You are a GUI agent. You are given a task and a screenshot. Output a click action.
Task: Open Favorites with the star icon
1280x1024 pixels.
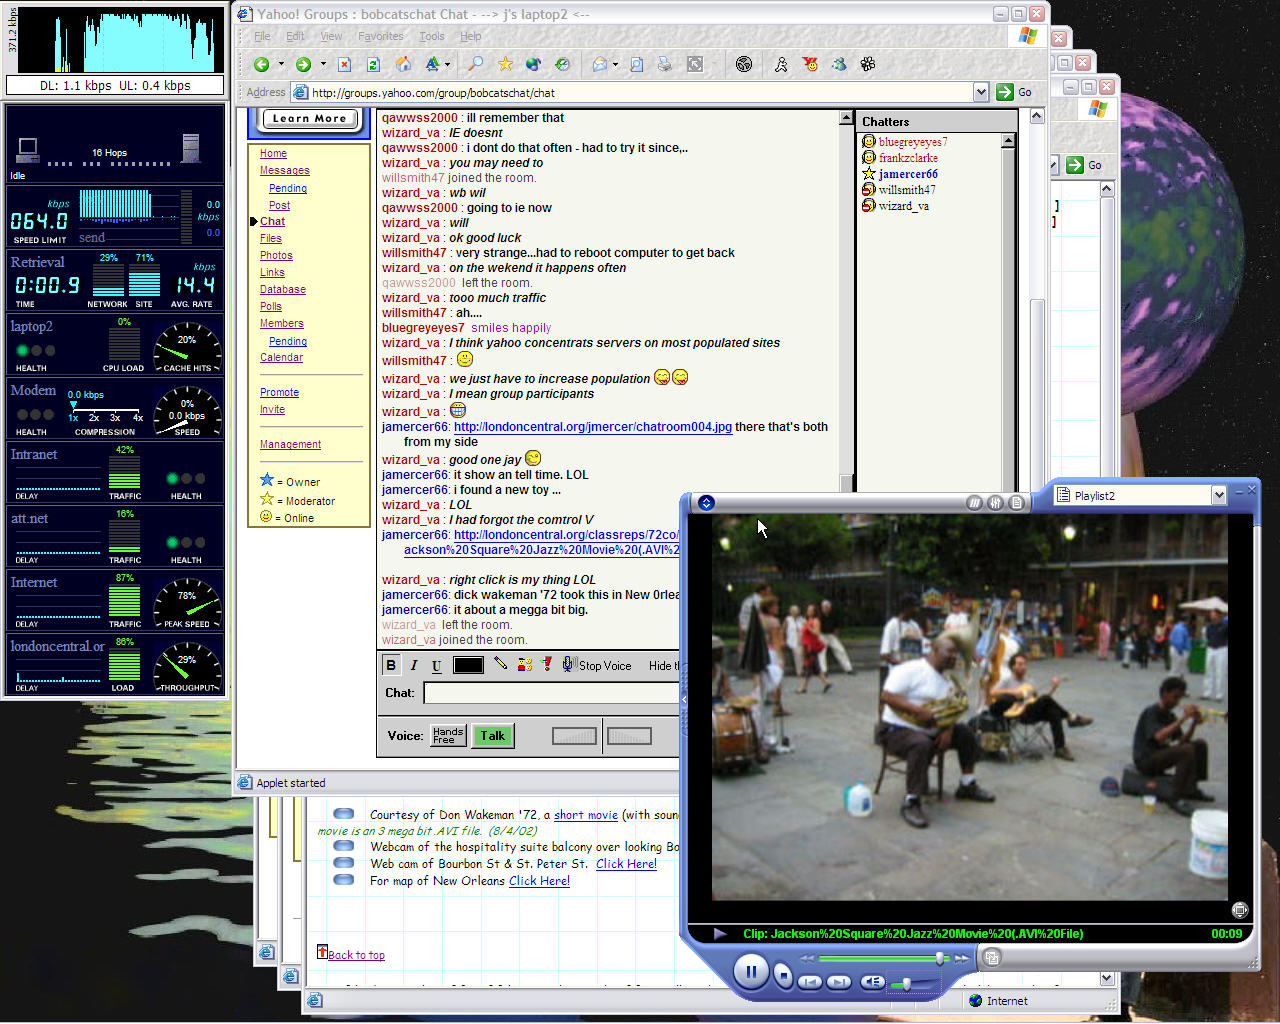pyautogui.click(x=505, y=64)
